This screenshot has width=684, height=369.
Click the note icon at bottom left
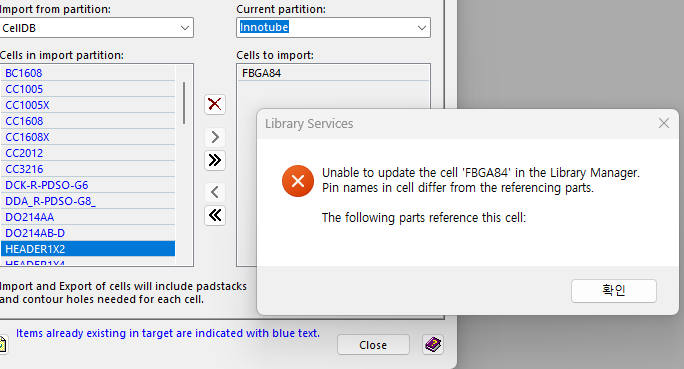(3, 344)
